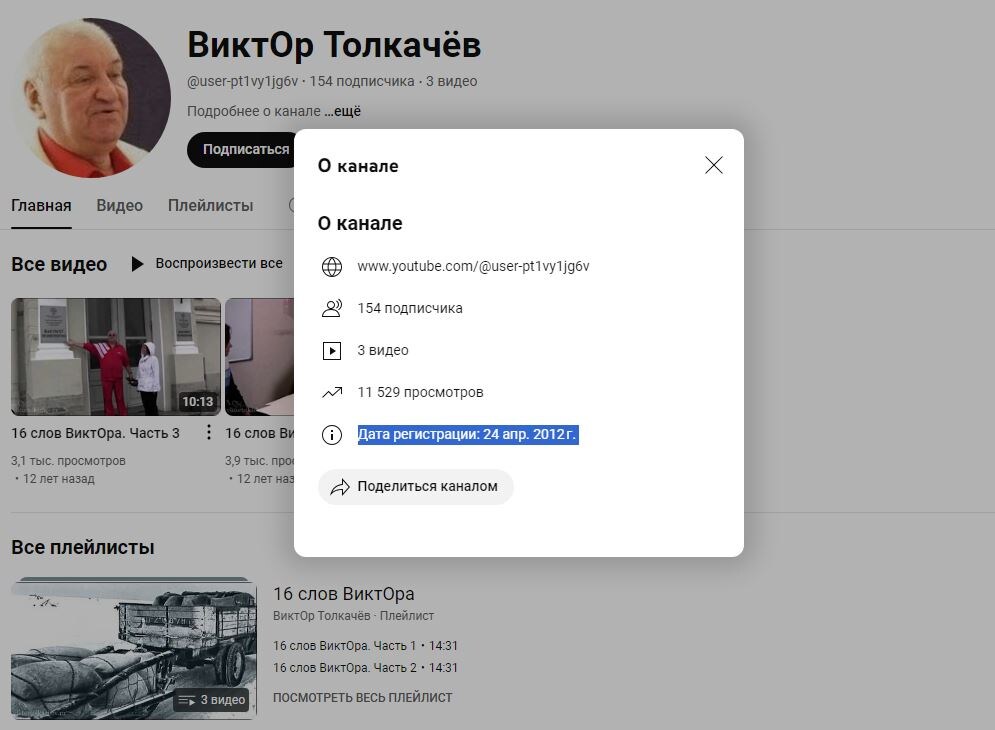Click the www.youtube.com/@user-pt1vy1jg6v URL text
995x730 pixels.
[473, 267]
